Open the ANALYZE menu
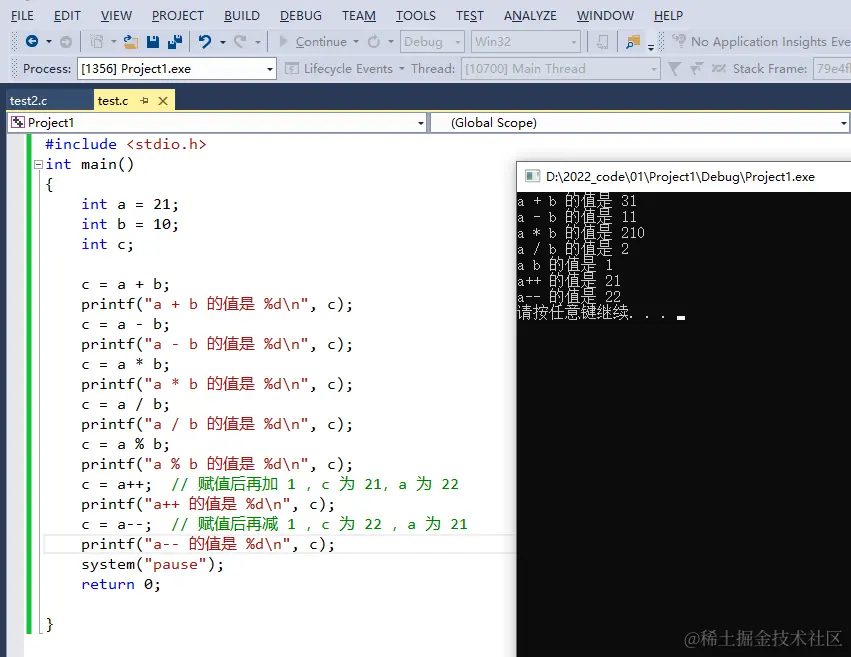The image size is (851, 657). coord(530,16)
